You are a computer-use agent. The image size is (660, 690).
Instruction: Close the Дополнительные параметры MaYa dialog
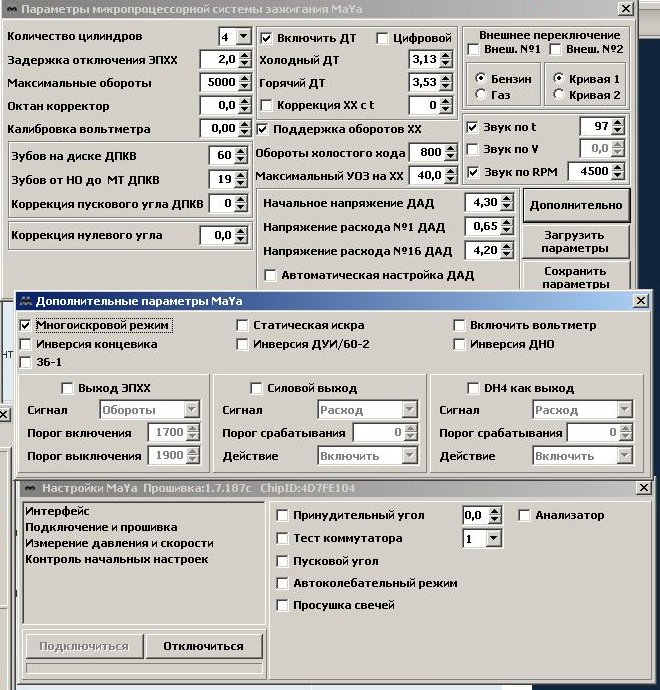640,301
